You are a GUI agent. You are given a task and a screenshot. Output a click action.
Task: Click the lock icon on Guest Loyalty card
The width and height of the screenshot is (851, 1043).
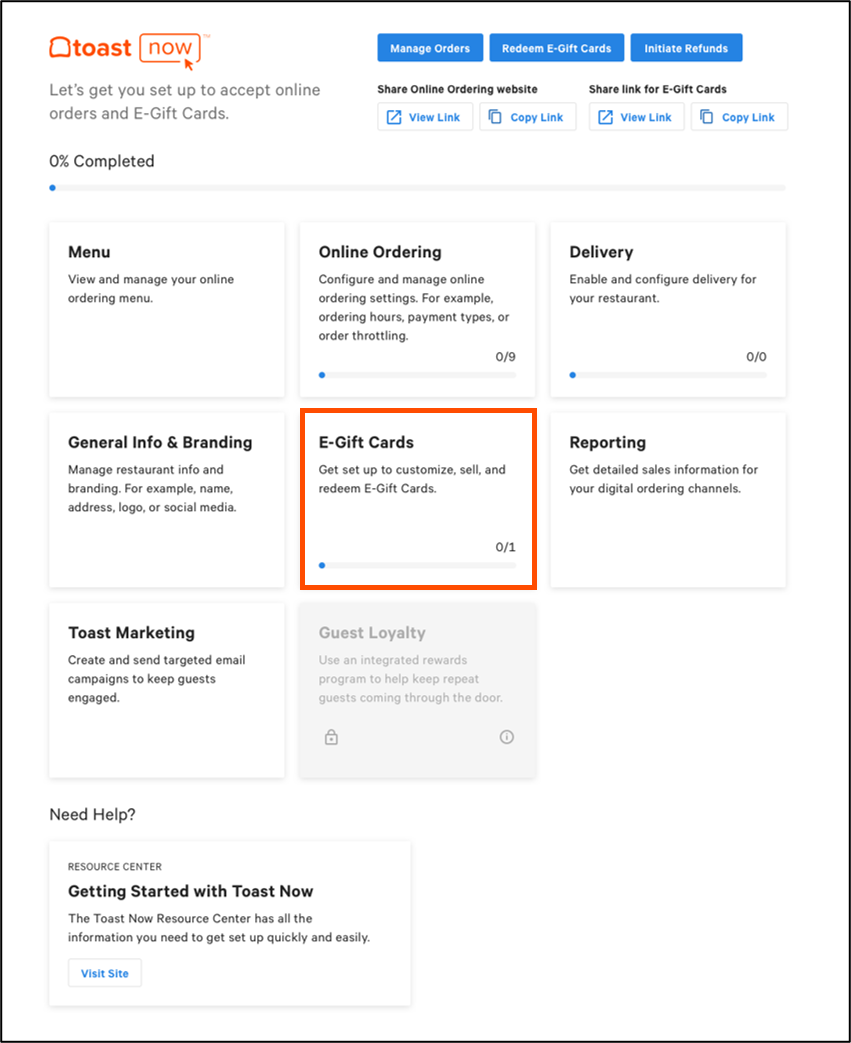coord(331,737)
